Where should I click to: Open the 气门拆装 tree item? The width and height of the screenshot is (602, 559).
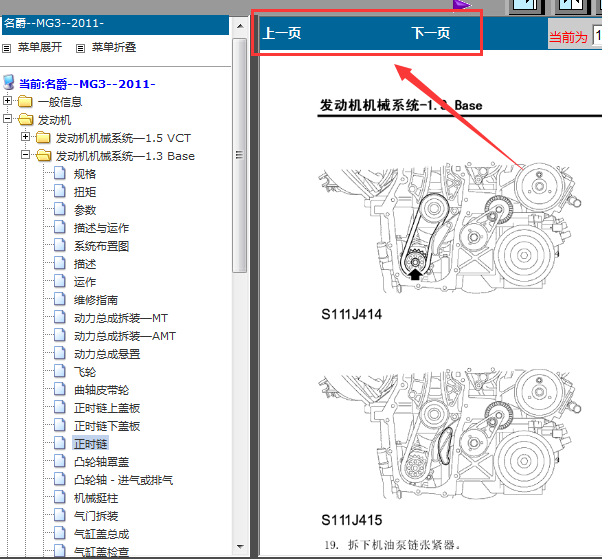click(96, 516)
